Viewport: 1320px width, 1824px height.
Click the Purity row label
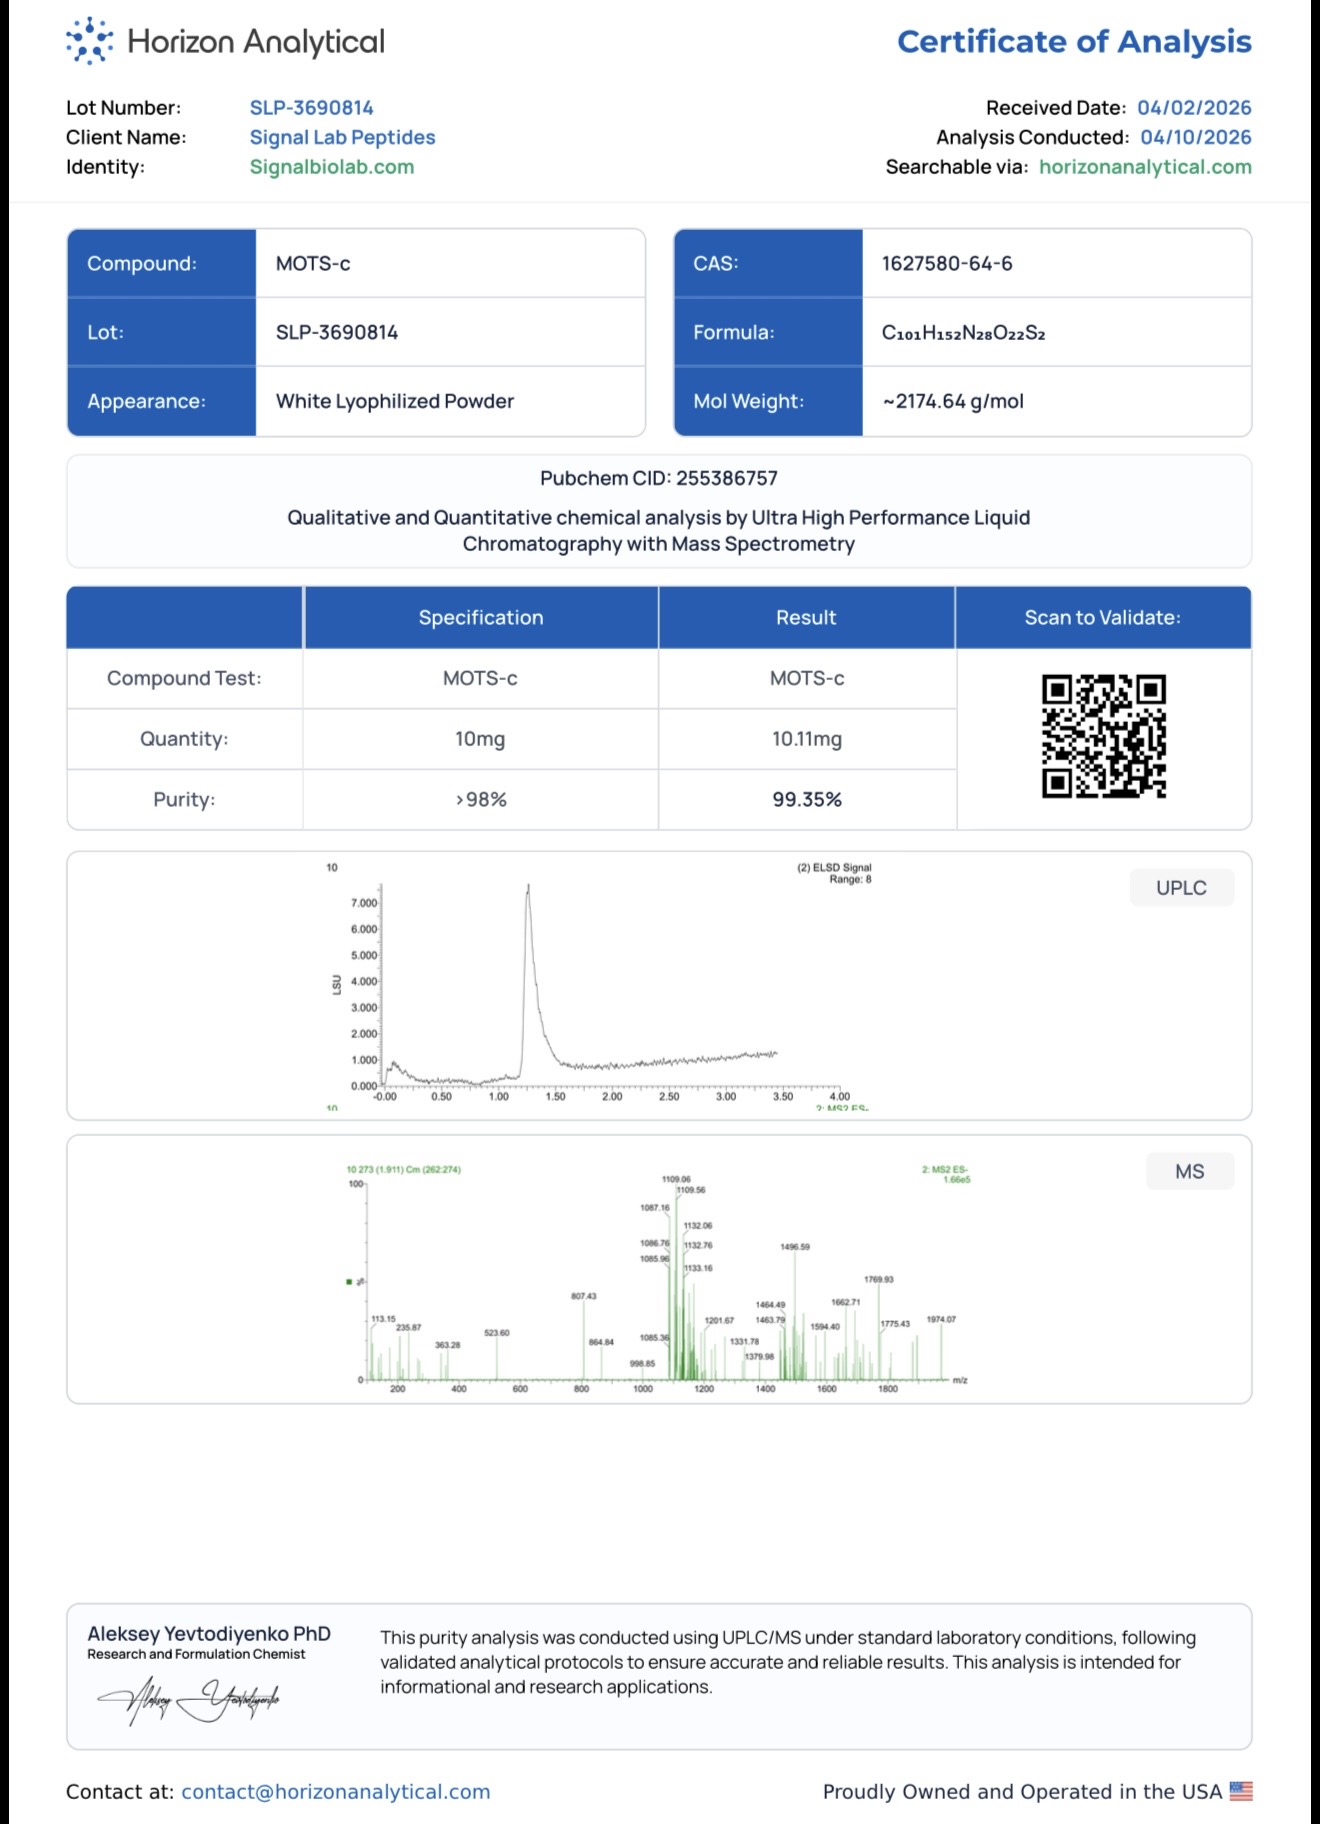click(x=184, y=799)
